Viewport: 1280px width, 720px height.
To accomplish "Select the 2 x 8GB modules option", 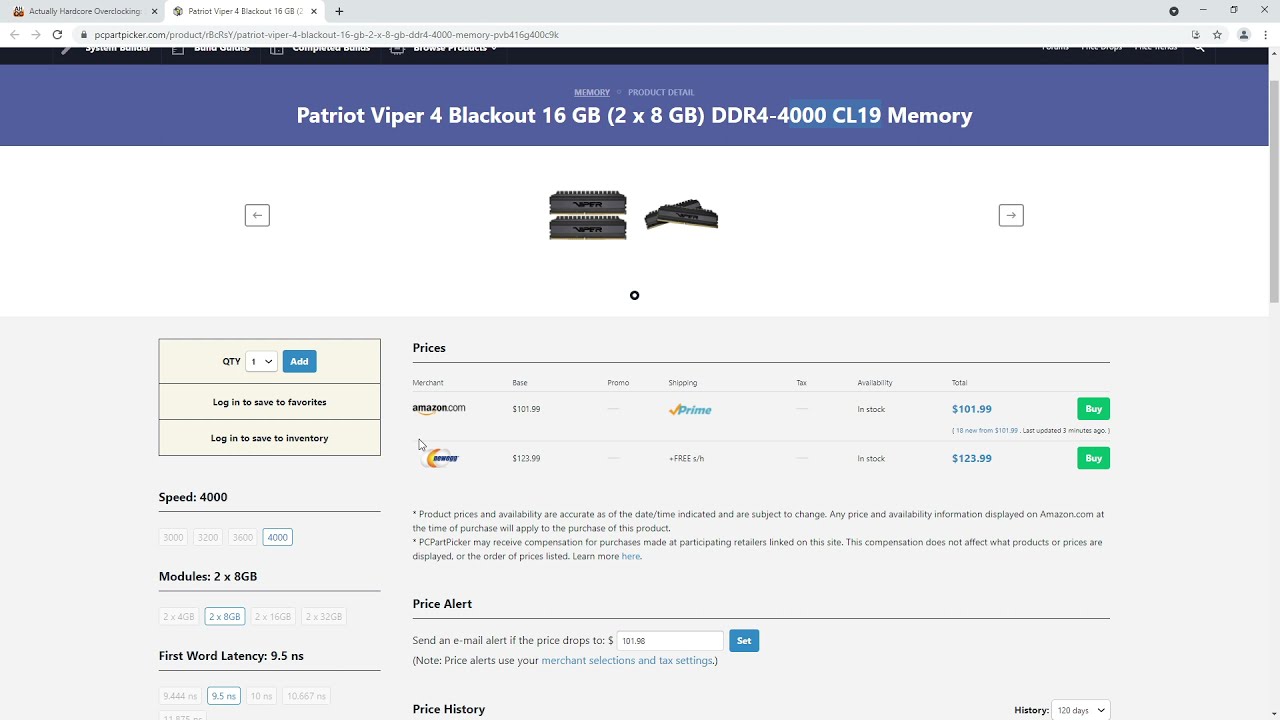I will 225,616.
